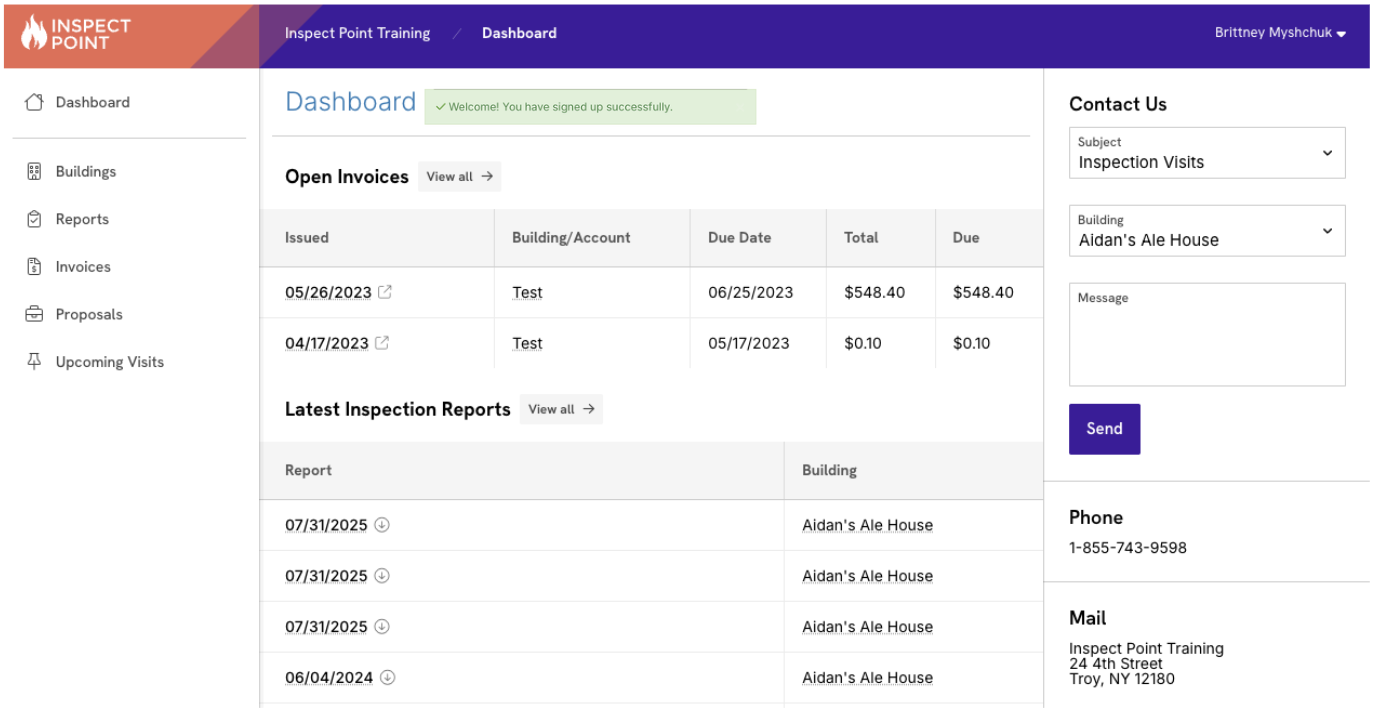
Task: Download icon beside first 07/31/2025 report
Action: pos(382,525)
